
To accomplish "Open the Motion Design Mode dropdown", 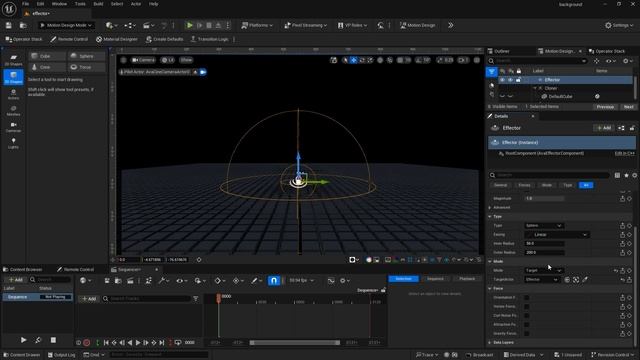I will pyautogui.click(x=66, y=25).
